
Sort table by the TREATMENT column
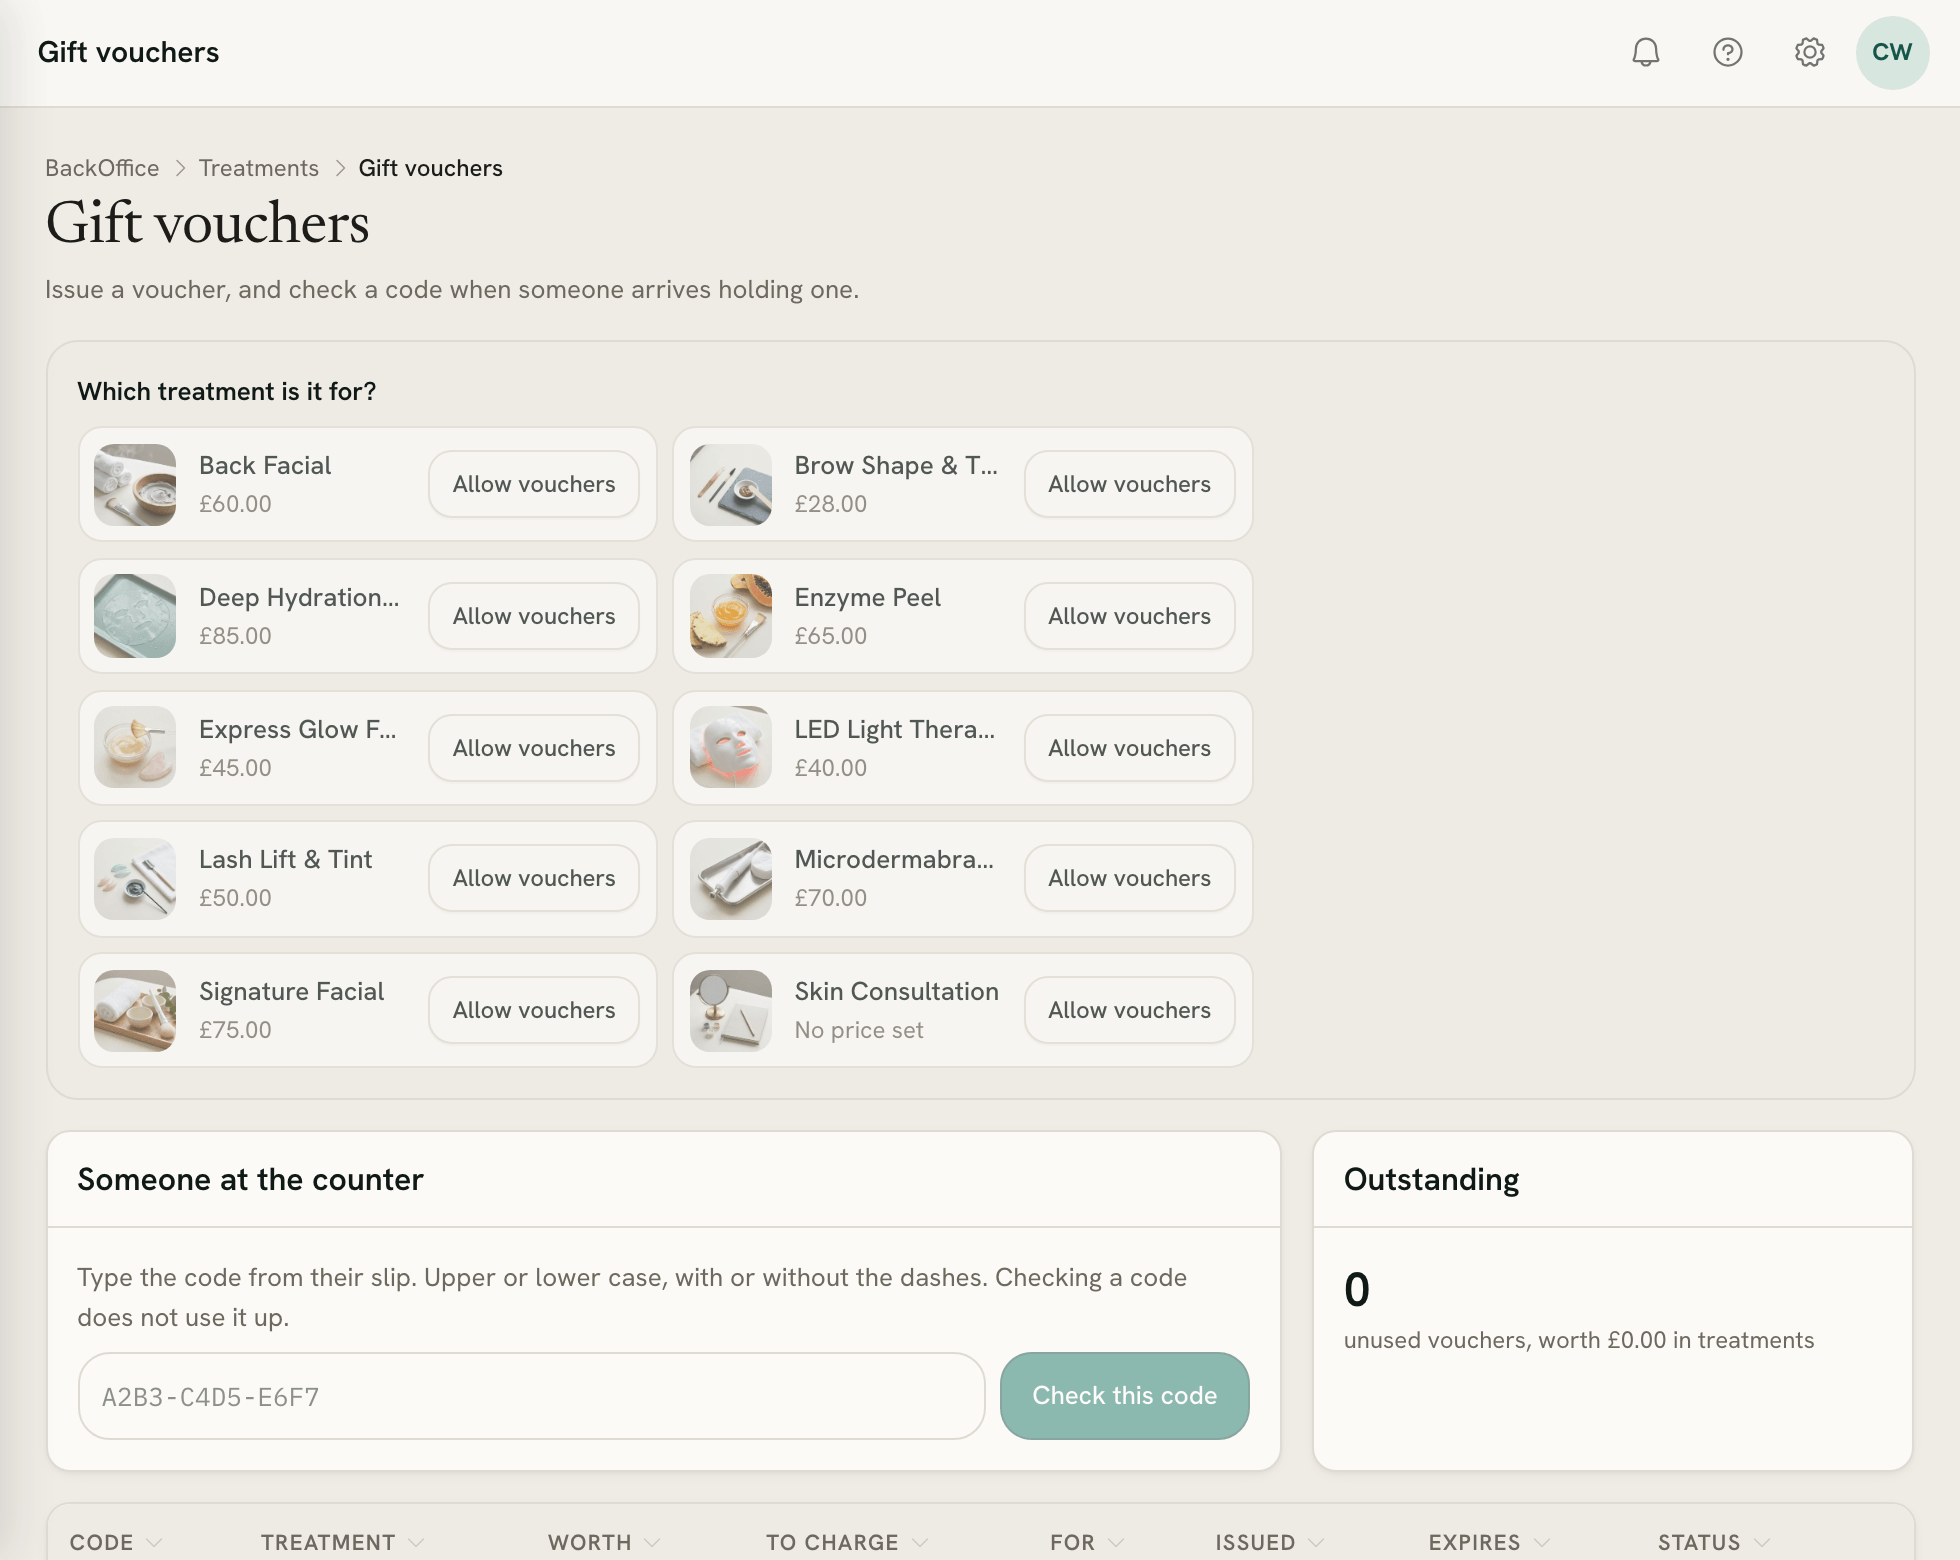coord(342,1542)
